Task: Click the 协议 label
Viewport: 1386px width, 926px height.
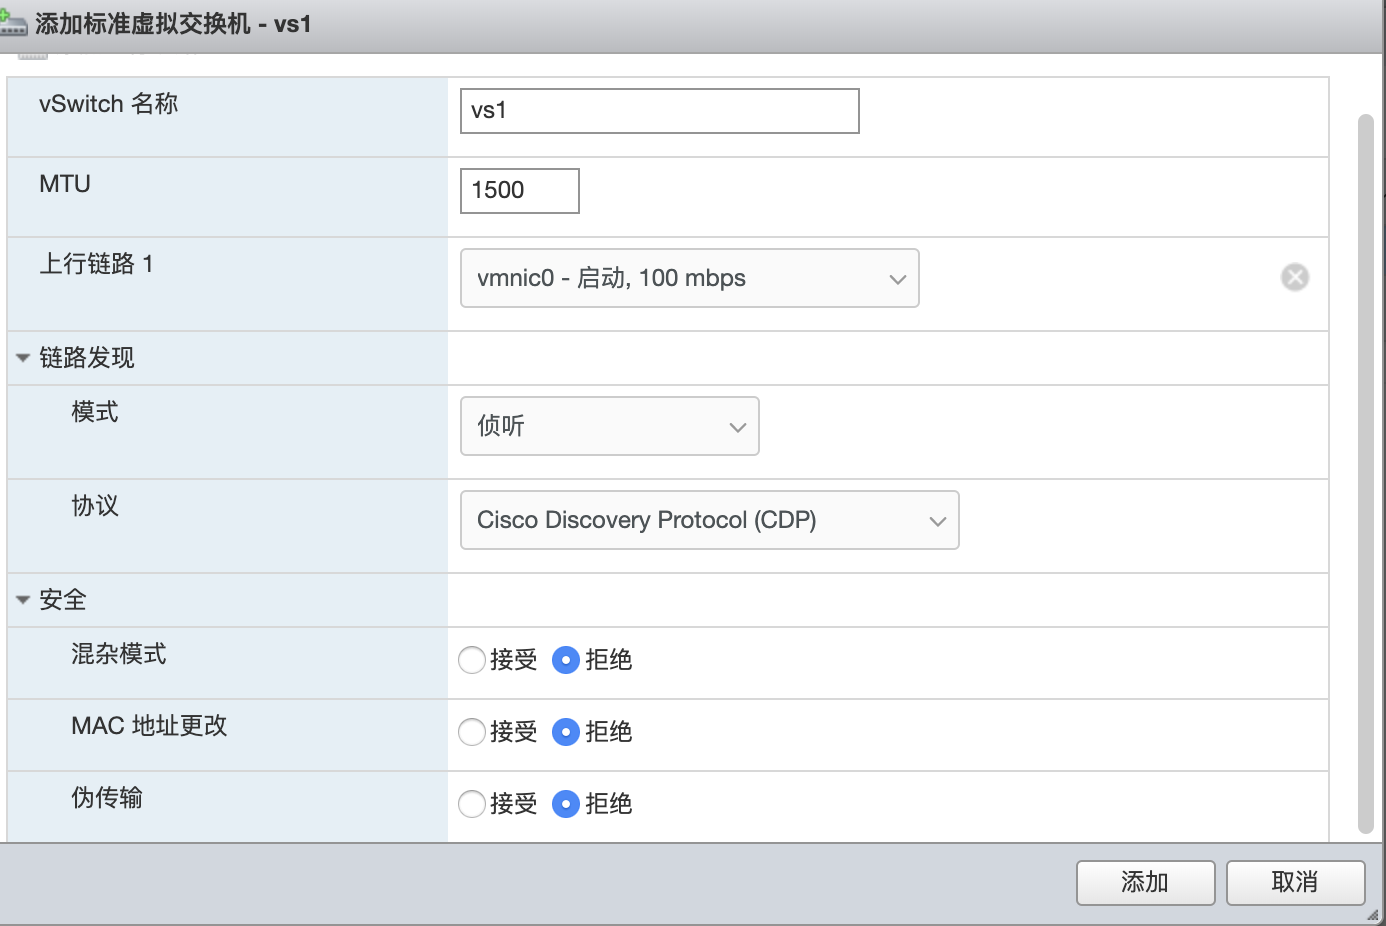Action: (95, 506)
